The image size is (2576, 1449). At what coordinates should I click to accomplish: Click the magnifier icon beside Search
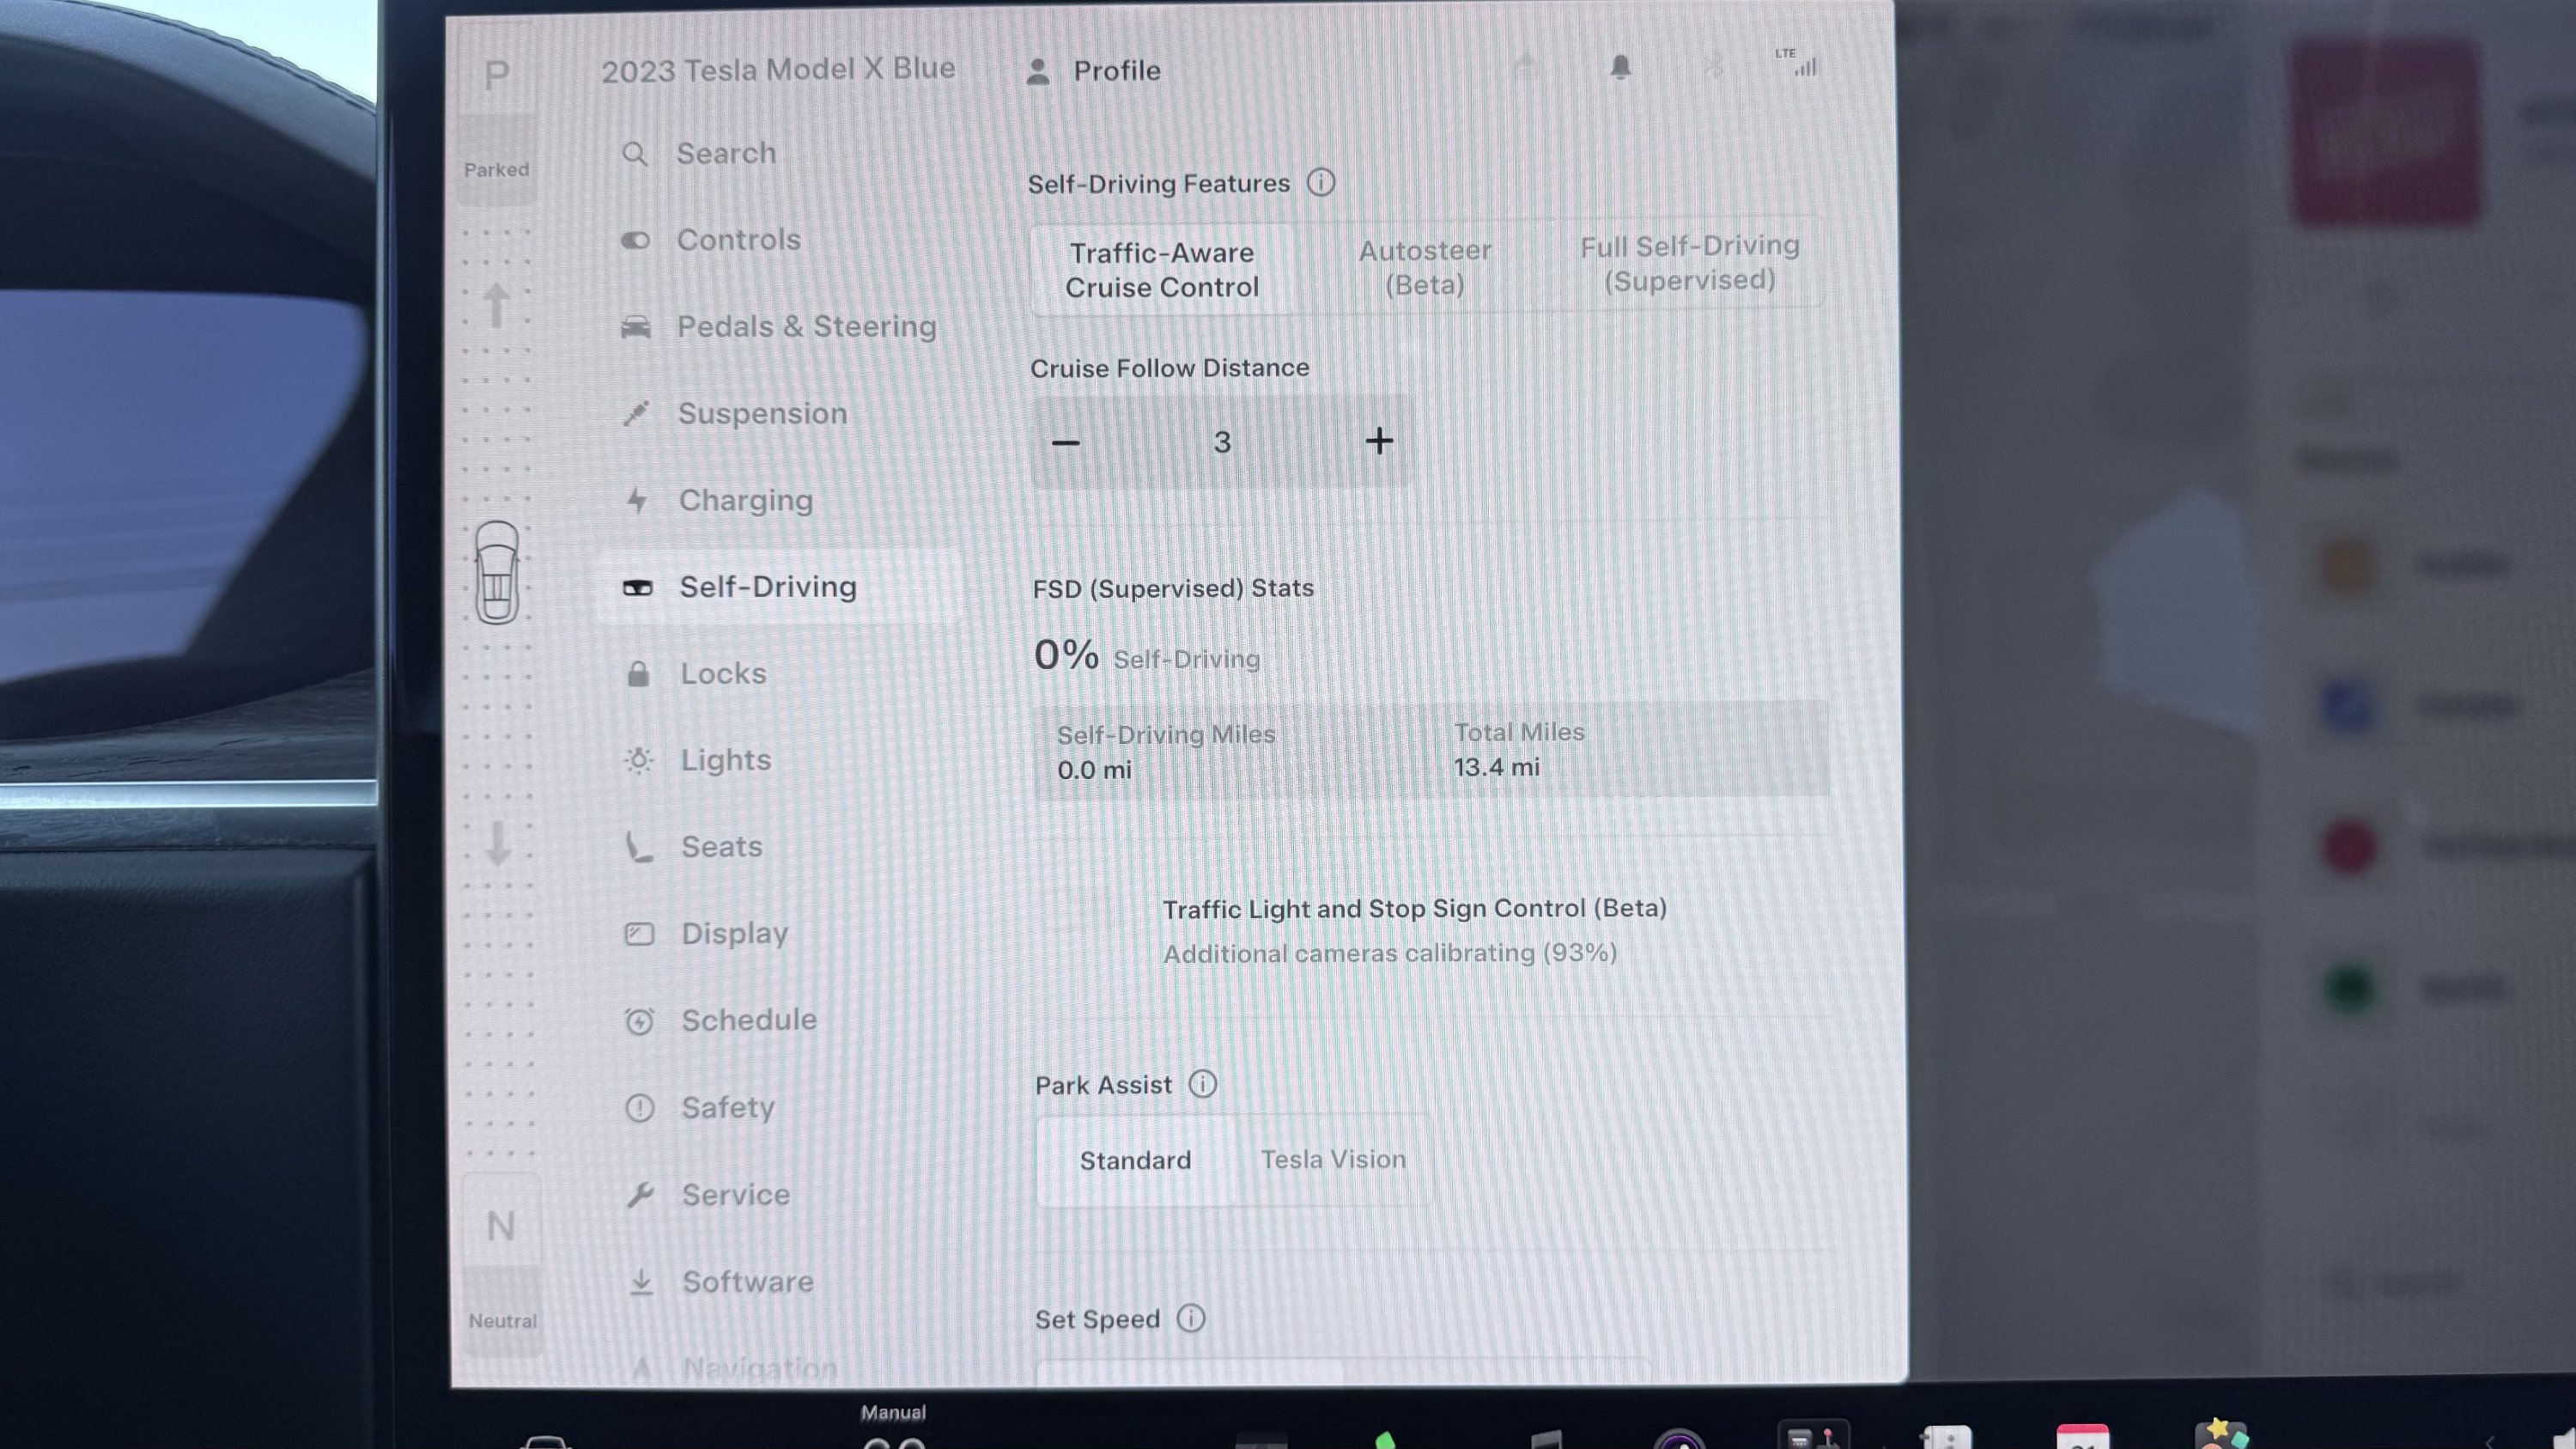(x=635, y=154)
